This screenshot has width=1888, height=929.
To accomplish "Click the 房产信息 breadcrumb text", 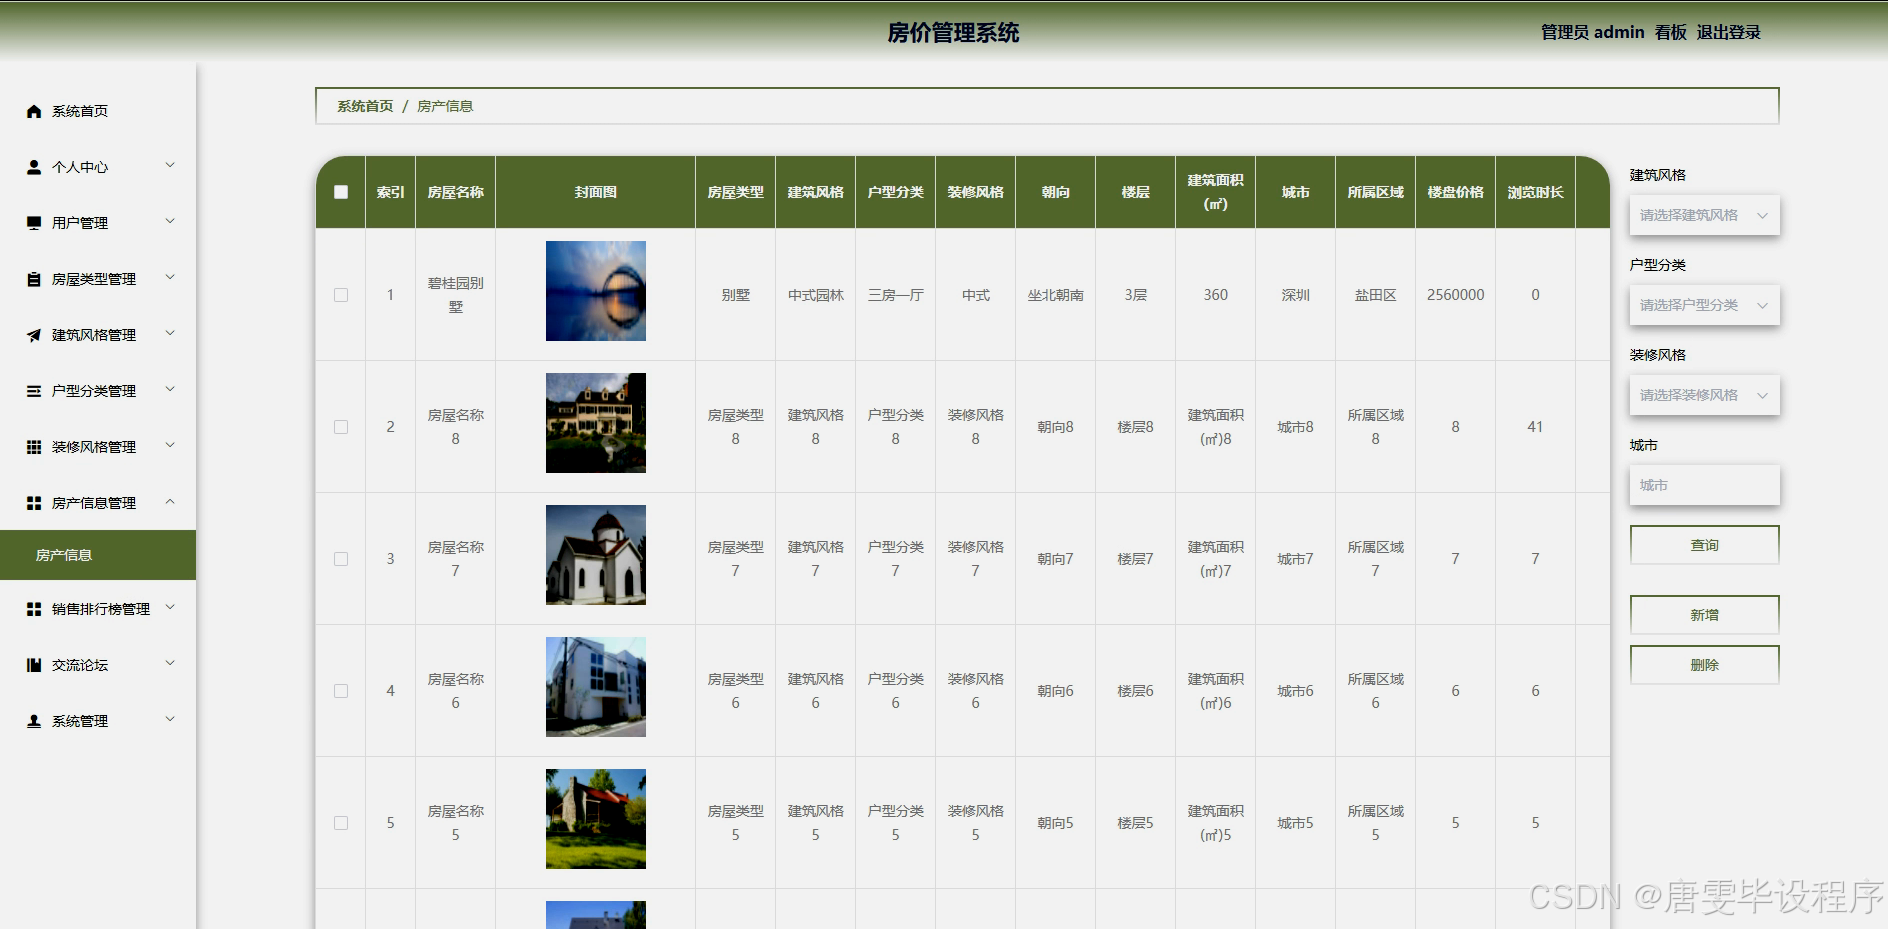I will tap(445, 106).
